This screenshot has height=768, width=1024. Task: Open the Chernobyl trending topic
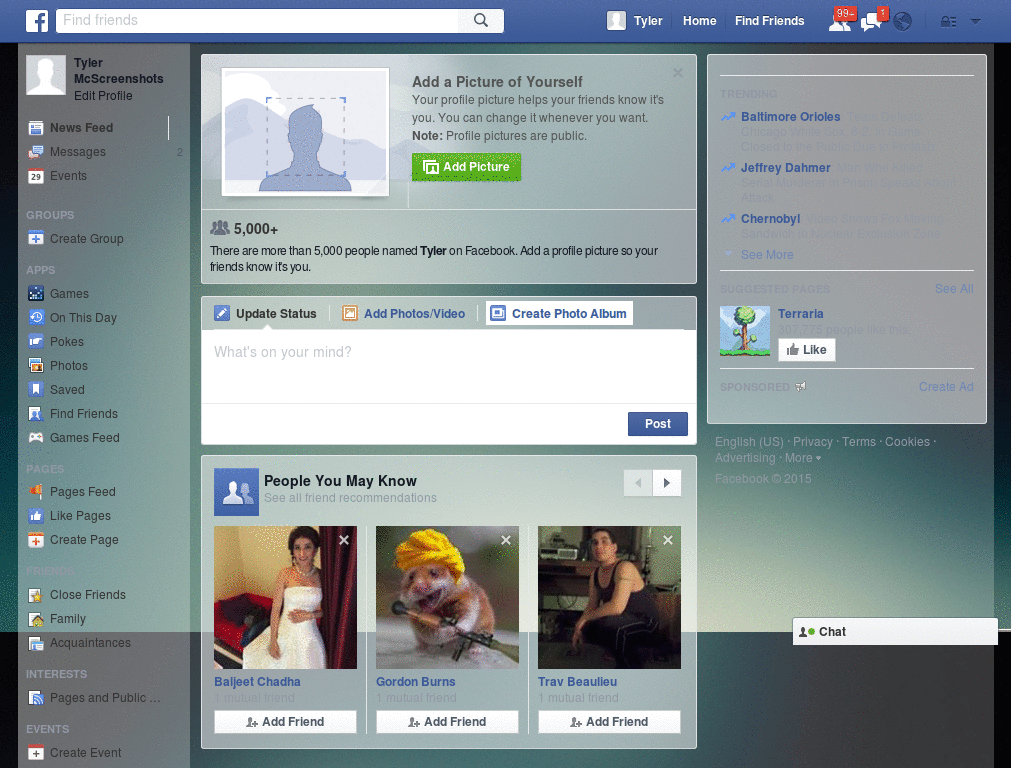click(771, 219)
